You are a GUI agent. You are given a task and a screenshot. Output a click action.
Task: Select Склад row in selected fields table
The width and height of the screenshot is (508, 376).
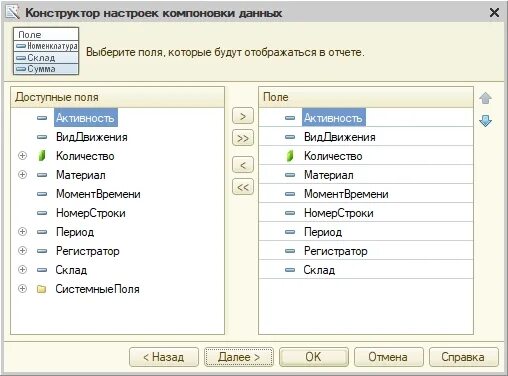tap(366, 269)
